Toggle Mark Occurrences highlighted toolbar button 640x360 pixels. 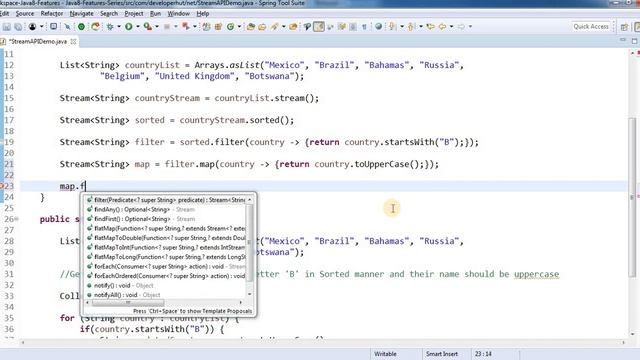[319, 27]
